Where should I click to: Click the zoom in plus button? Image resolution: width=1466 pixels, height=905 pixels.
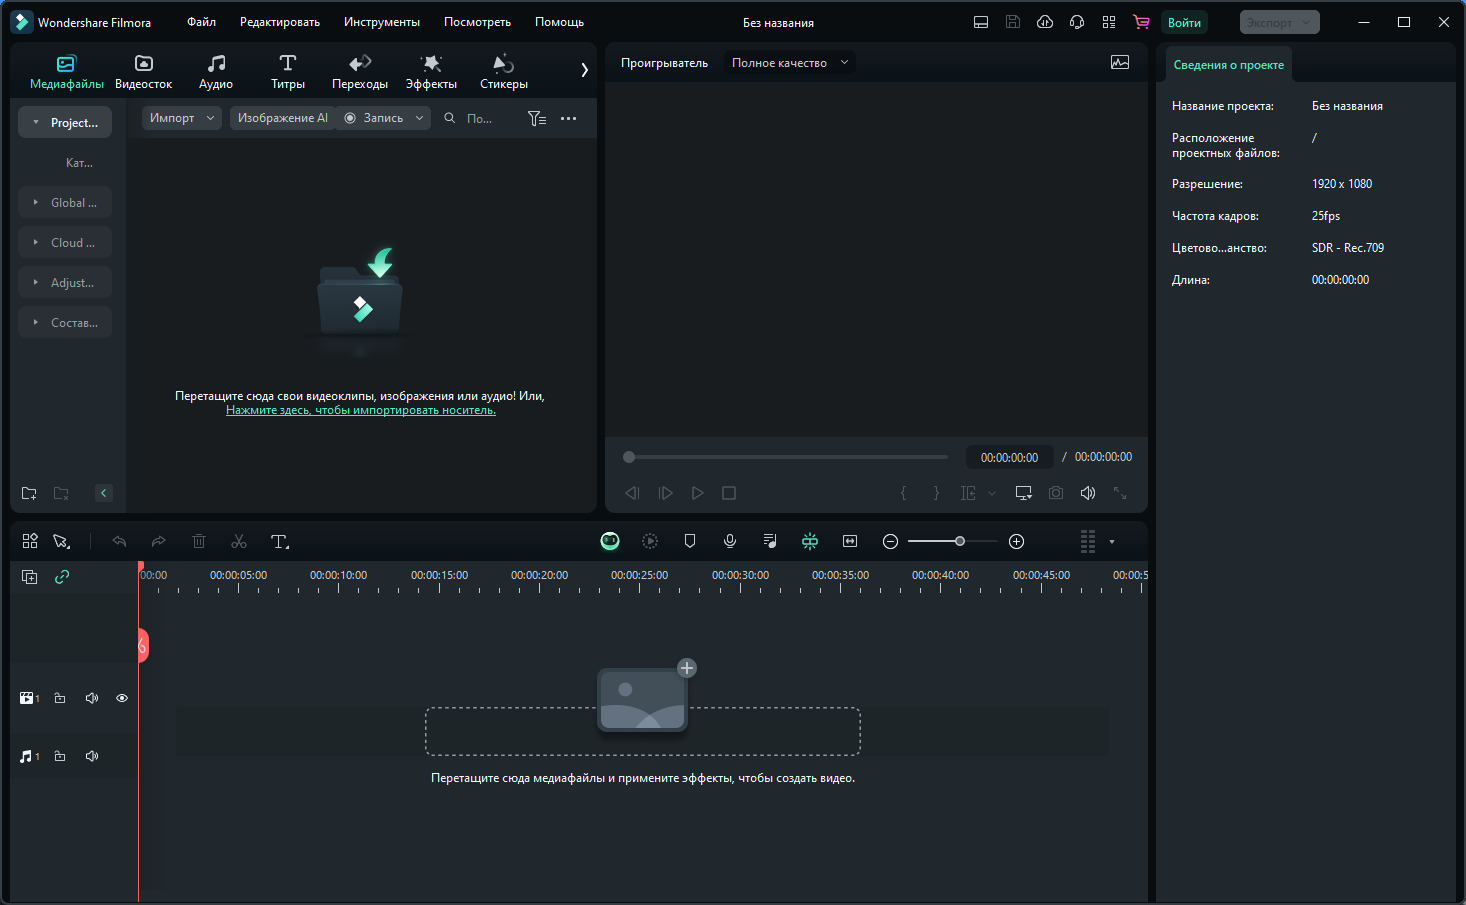click(1016, 541)
